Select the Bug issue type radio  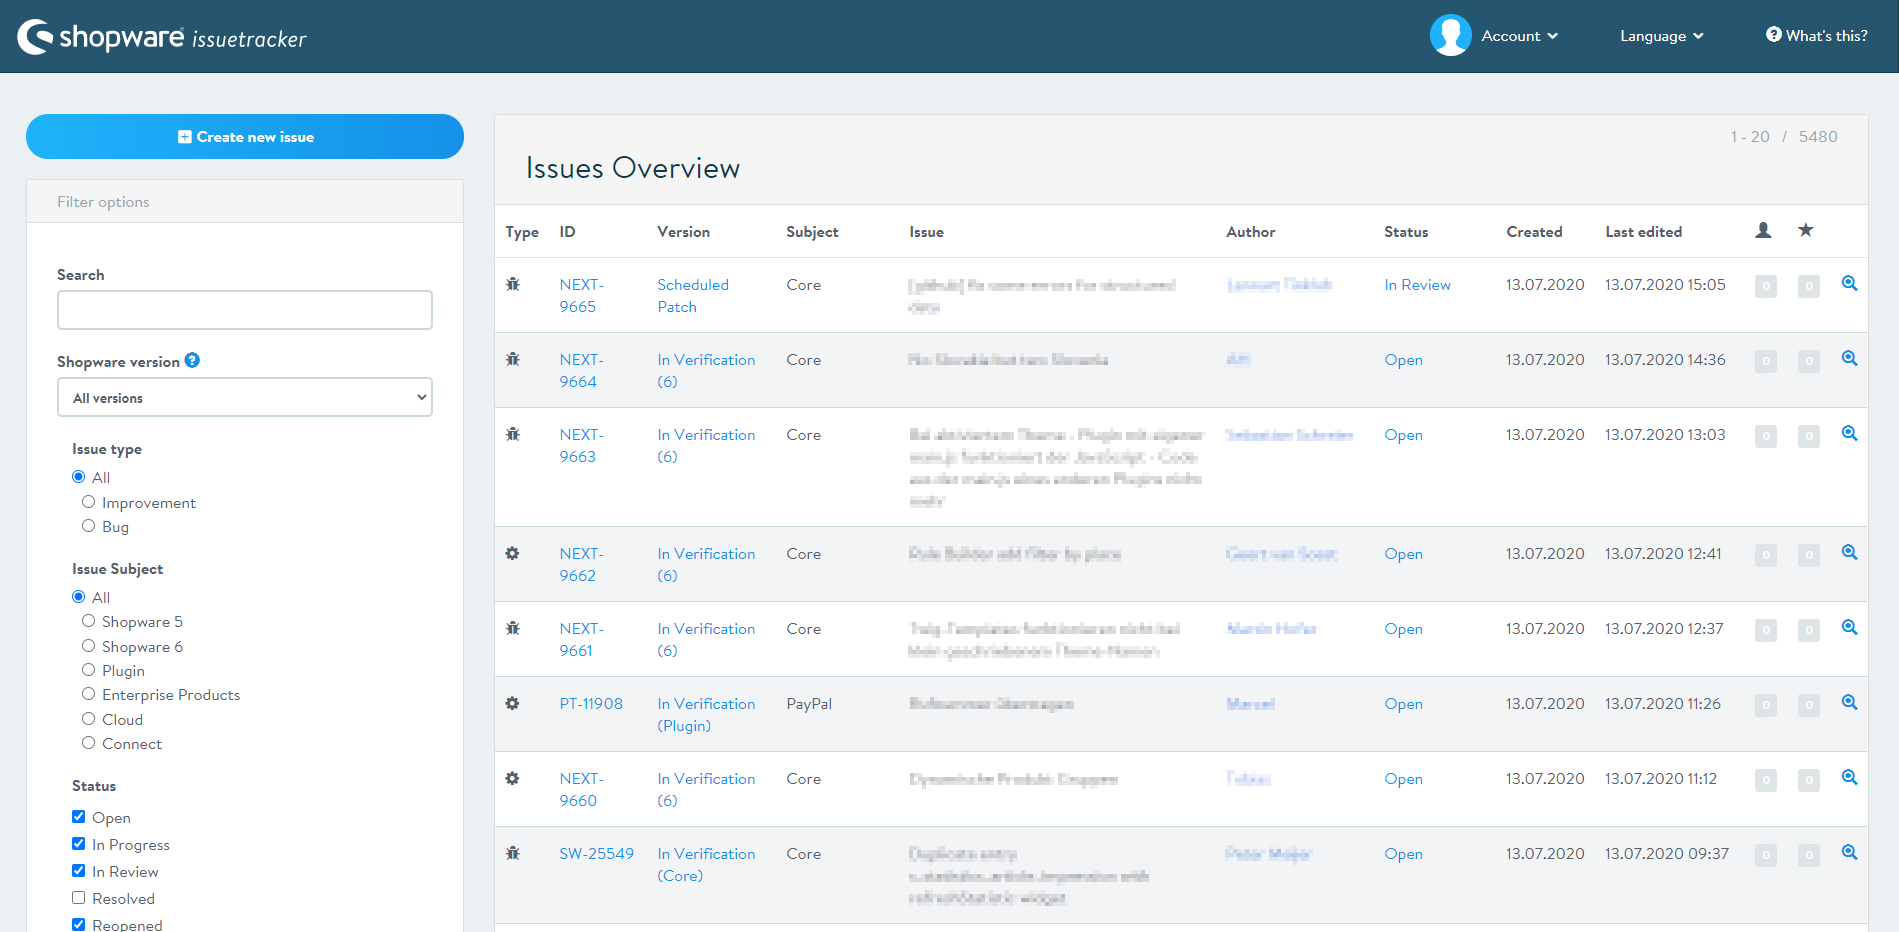click(x=89, y=526)
